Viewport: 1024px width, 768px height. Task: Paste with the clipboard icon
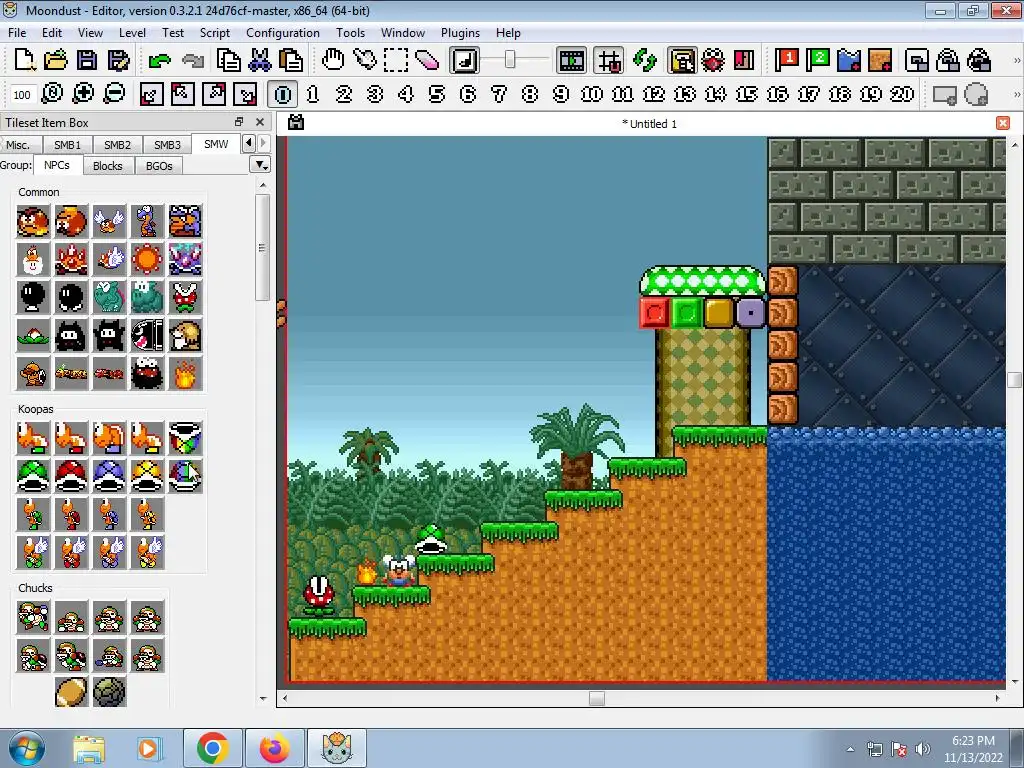click(291, 60)
